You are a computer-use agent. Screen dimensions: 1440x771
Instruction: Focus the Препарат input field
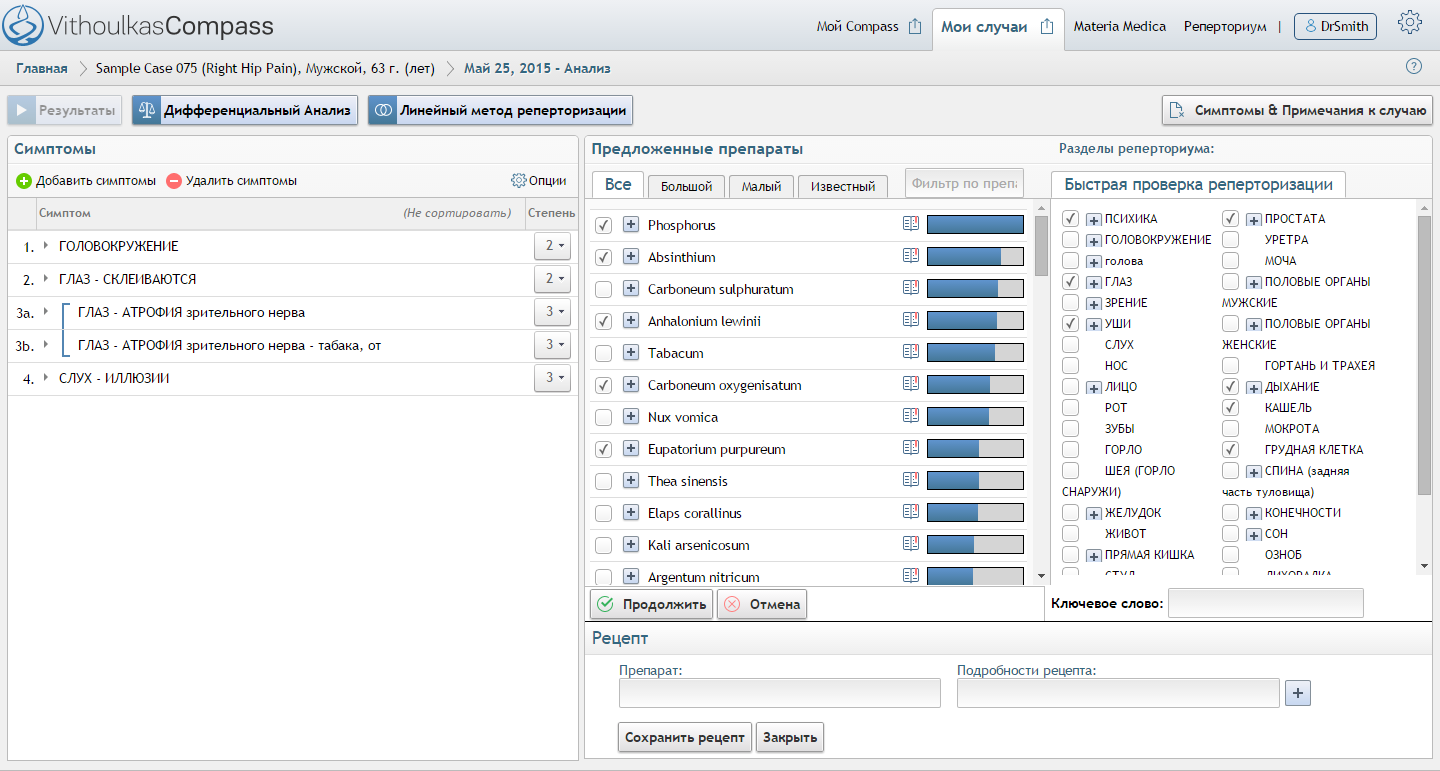click(780, 693)
